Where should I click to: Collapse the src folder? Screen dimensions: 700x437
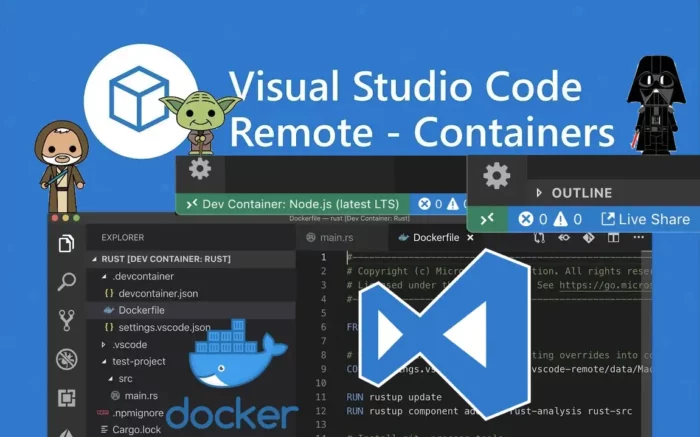click(111, 379)
